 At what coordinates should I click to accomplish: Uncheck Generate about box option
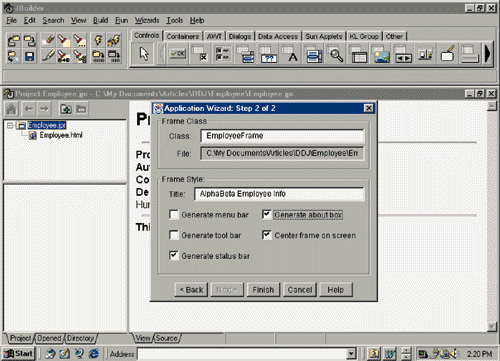pos(266,214)
